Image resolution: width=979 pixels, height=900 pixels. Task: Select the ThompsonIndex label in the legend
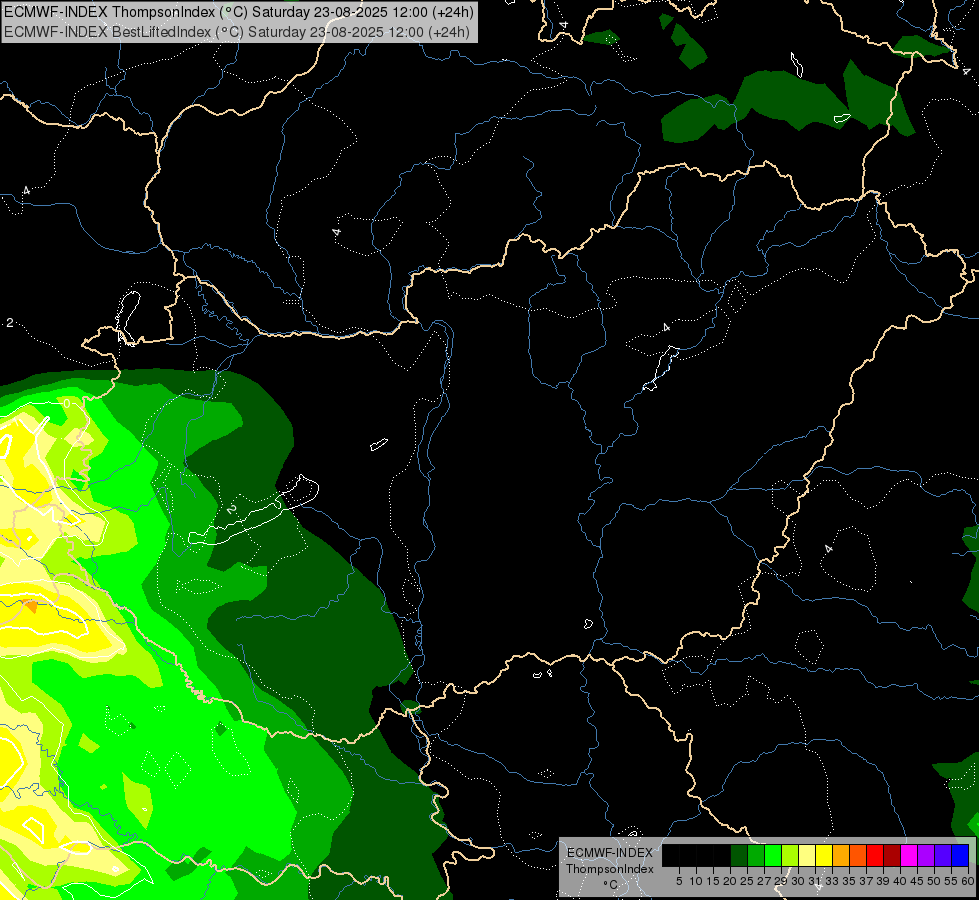point(610,869)
